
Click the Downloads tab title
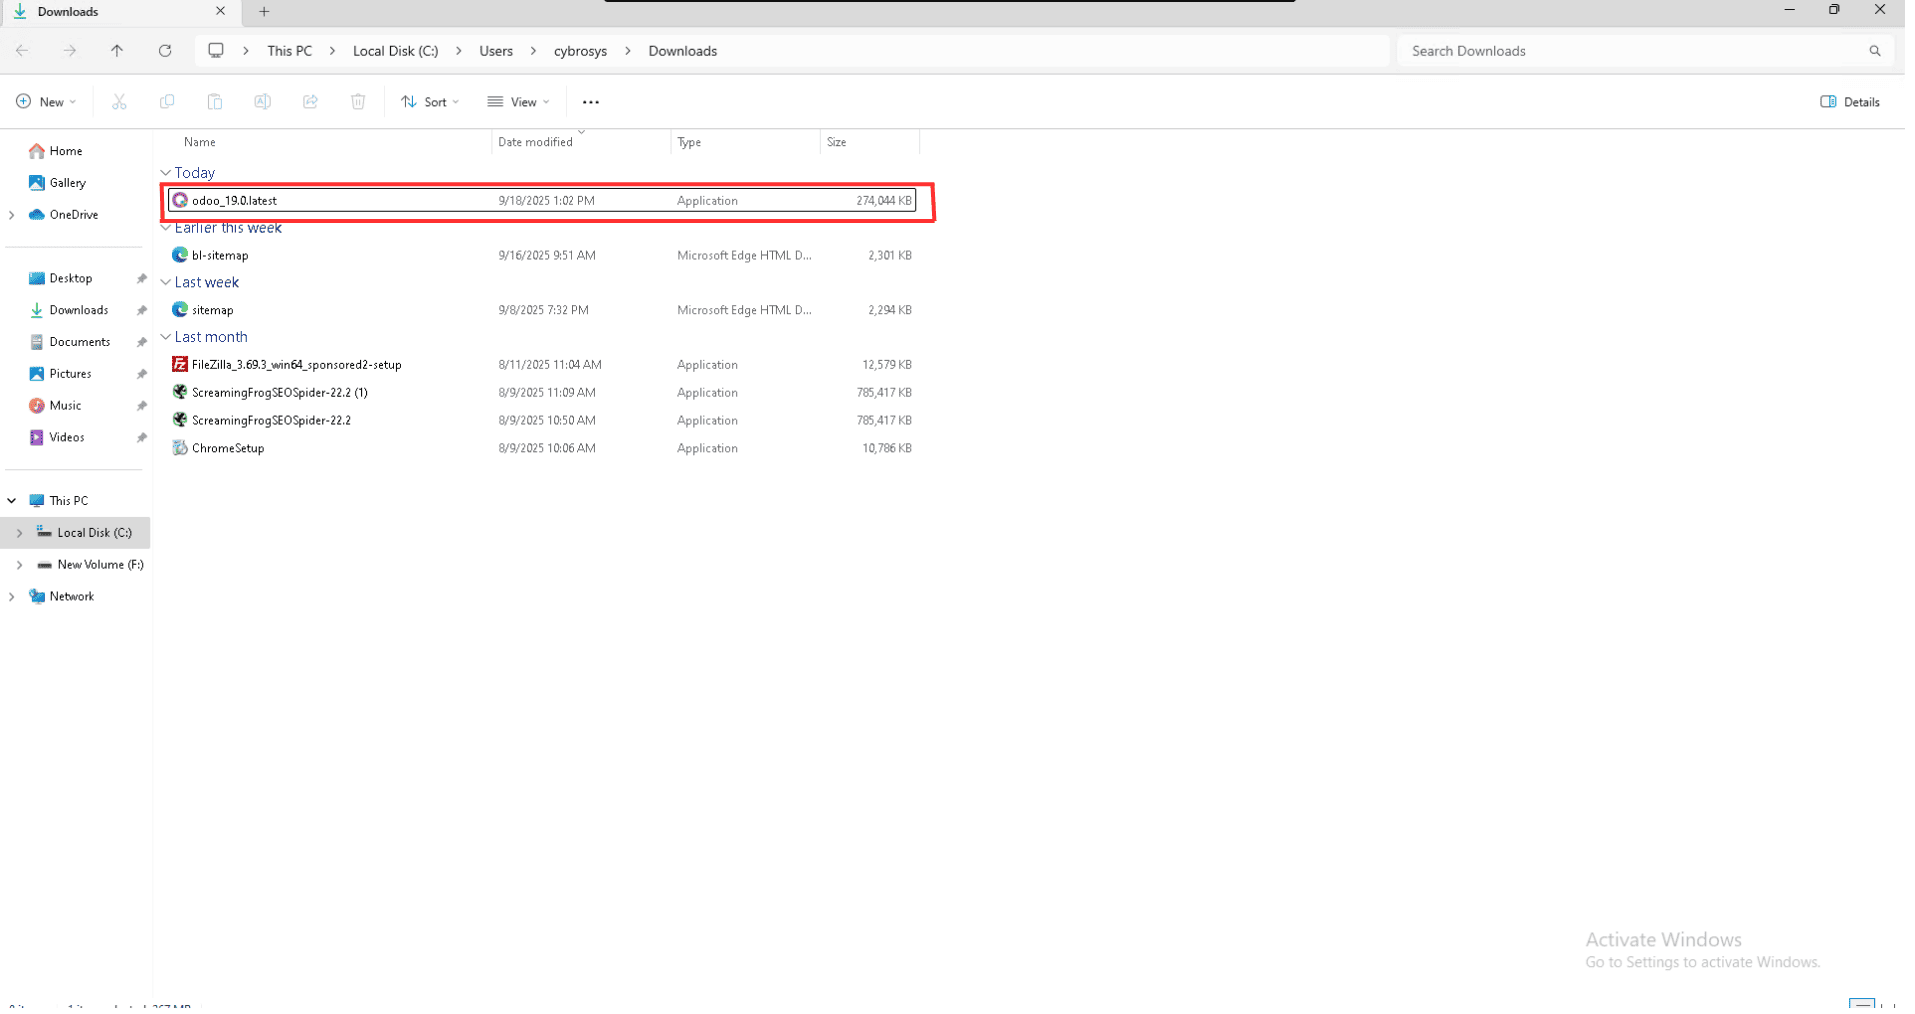click(x=69, y=12)
